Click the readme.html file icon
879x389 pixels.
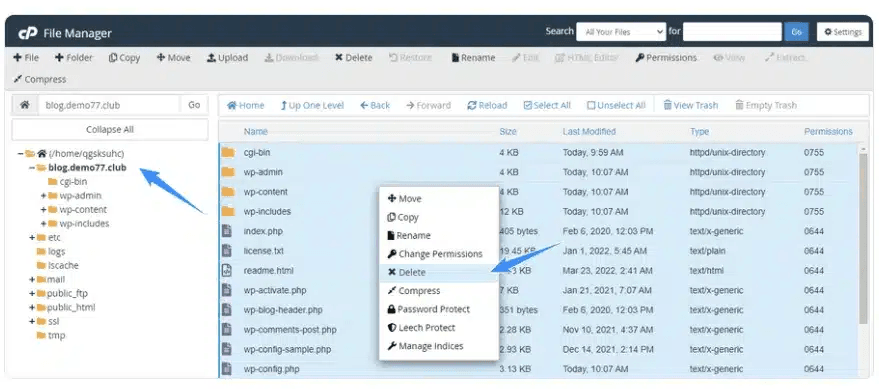(227, 270)
